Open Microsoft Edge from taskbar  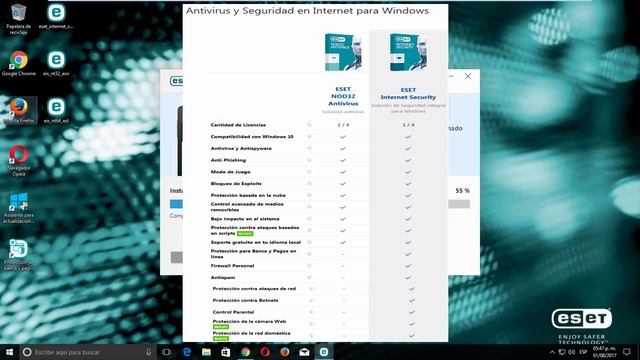point(187,352)
